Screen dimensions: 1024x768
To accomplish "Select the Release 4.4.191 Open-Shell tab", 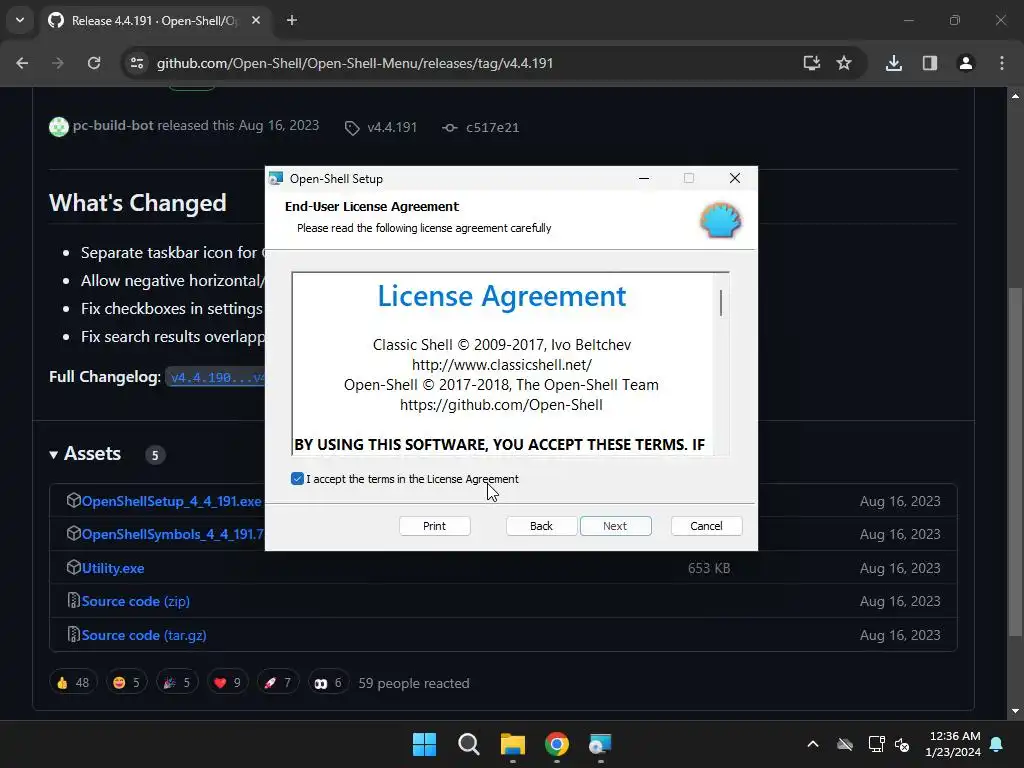I will tap(155, 21).
